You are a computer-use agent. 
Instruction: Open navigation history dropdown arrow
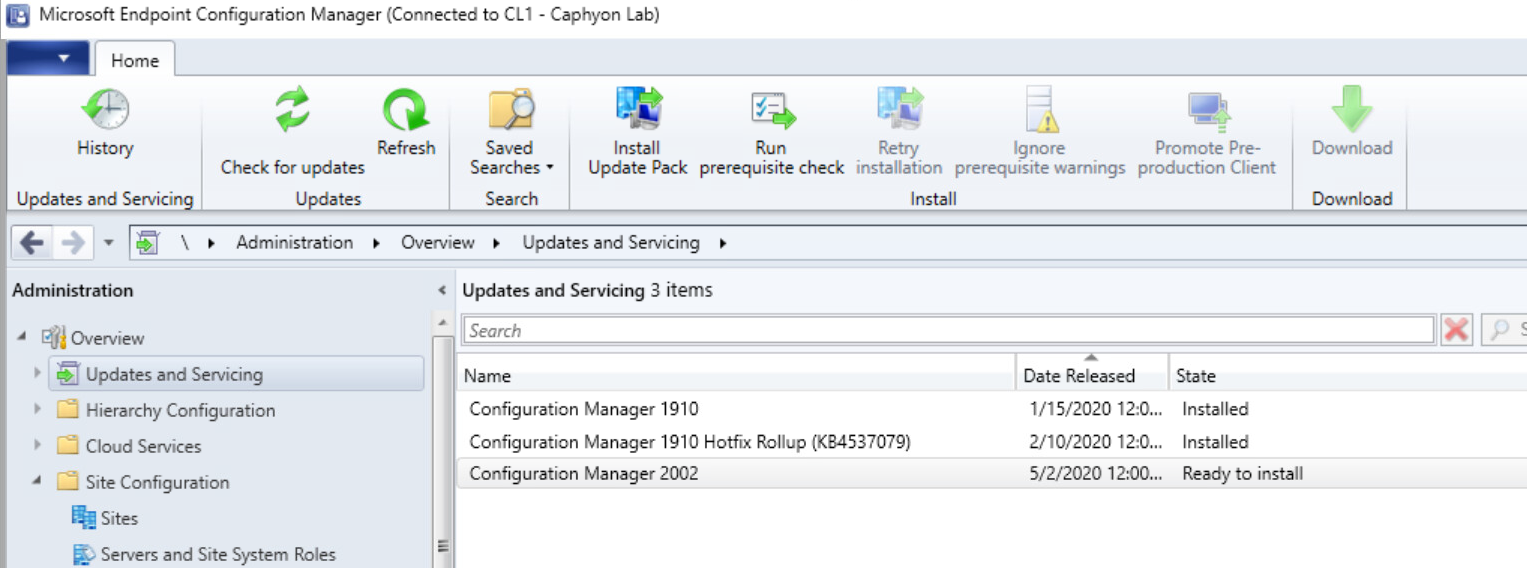(x=109, y=243)
